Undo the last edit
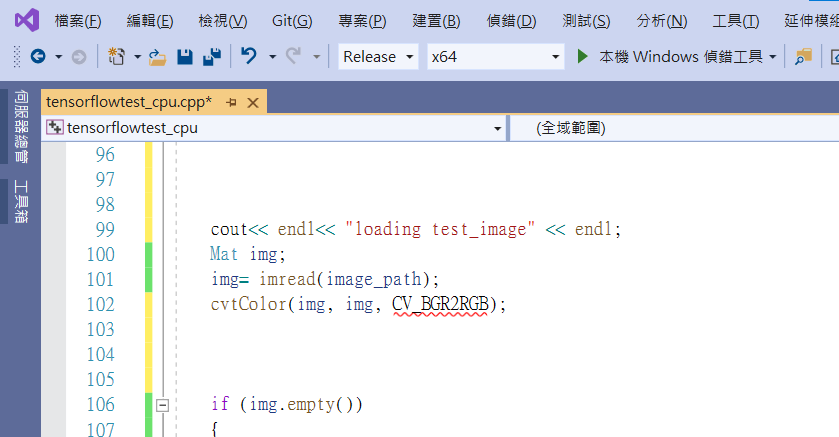Image resolution: width=839 pixels, height=437 pixels. click(249, 56)
